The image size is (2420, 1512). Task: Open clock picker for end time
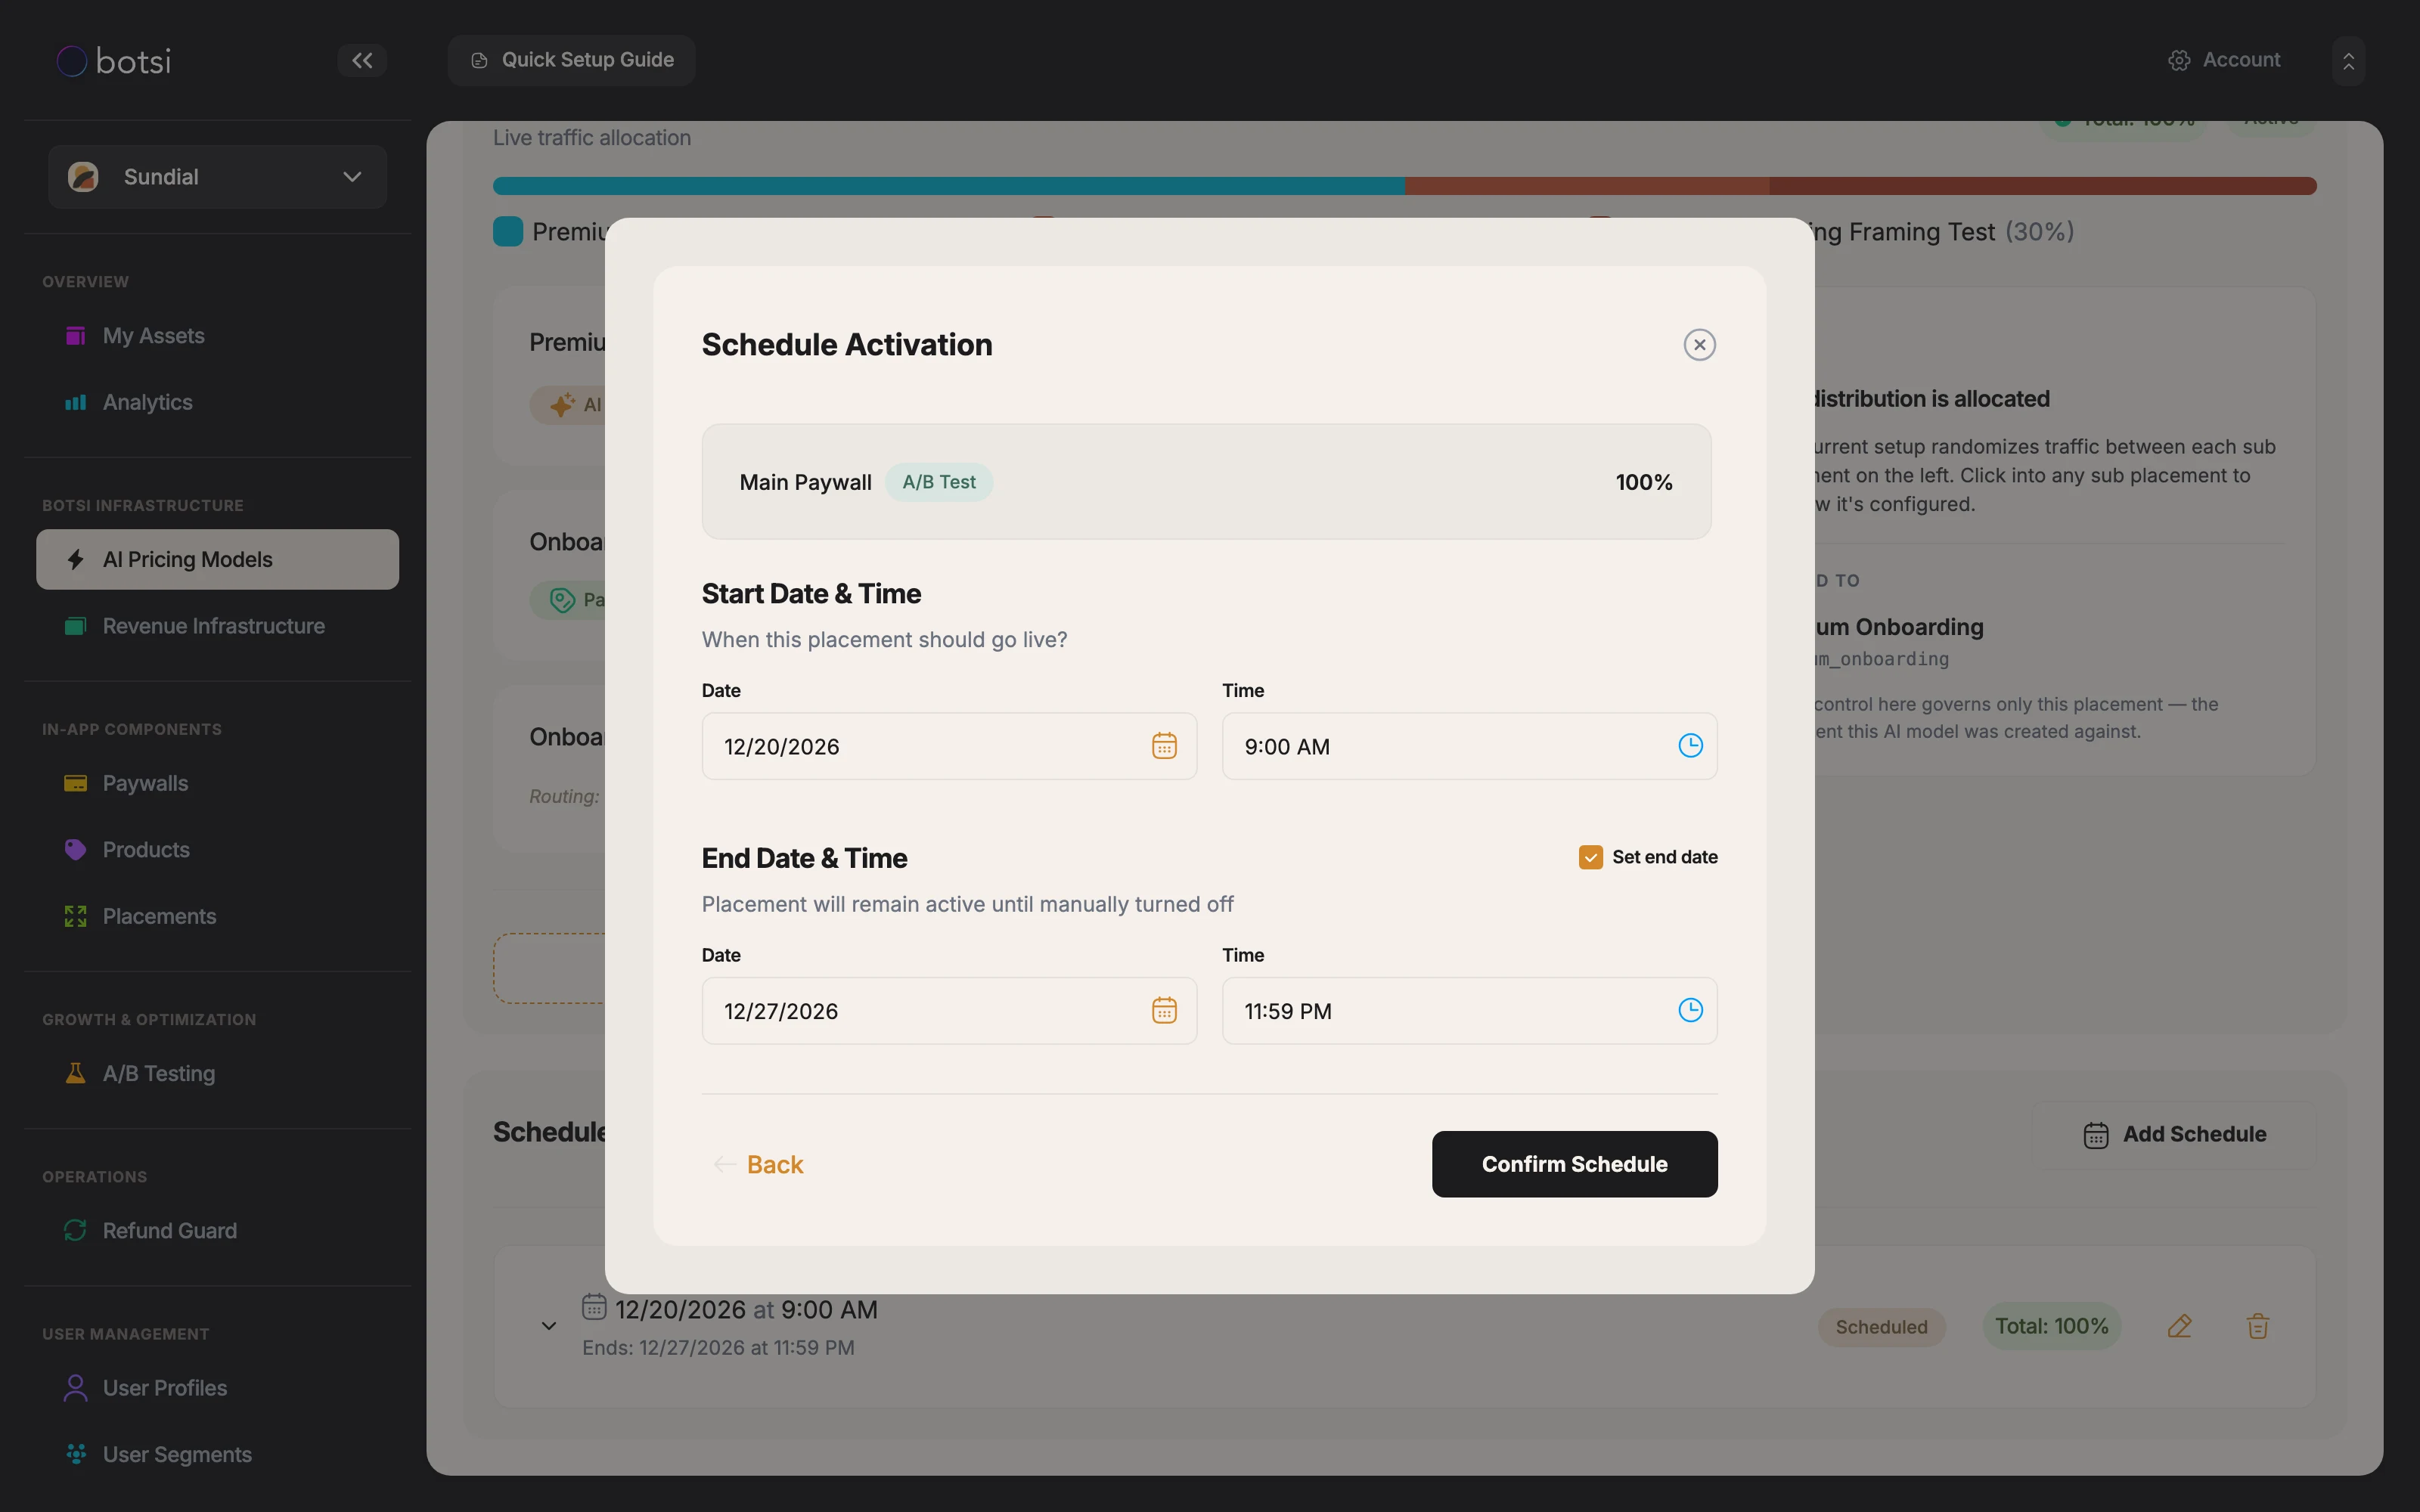coord(1690,1010)
